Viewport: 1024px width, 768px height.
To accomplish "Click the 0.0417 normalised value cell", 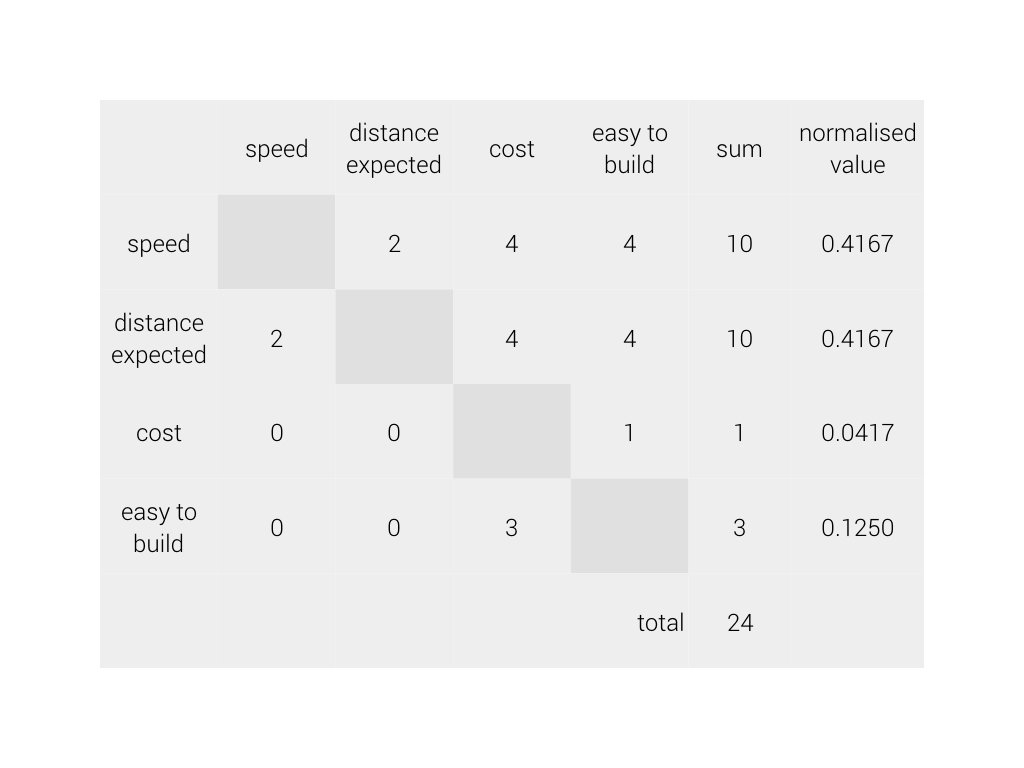I will [857, 432].
